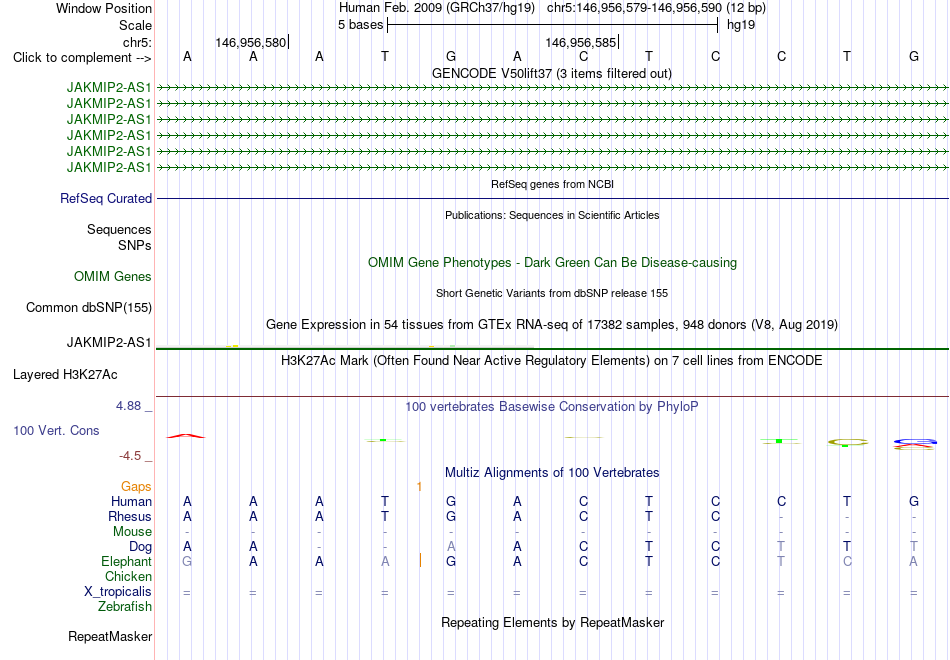
Task: Click the 146,956,585 position label
Action: pyautogui.click(x=580, y=42)
